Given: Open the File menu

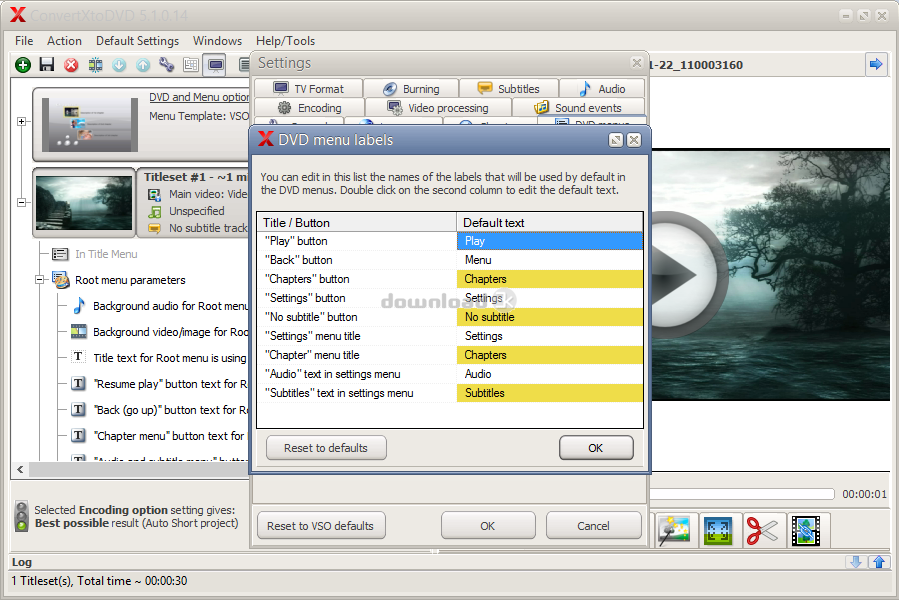Looking at the screenshot, I should 24,41.
